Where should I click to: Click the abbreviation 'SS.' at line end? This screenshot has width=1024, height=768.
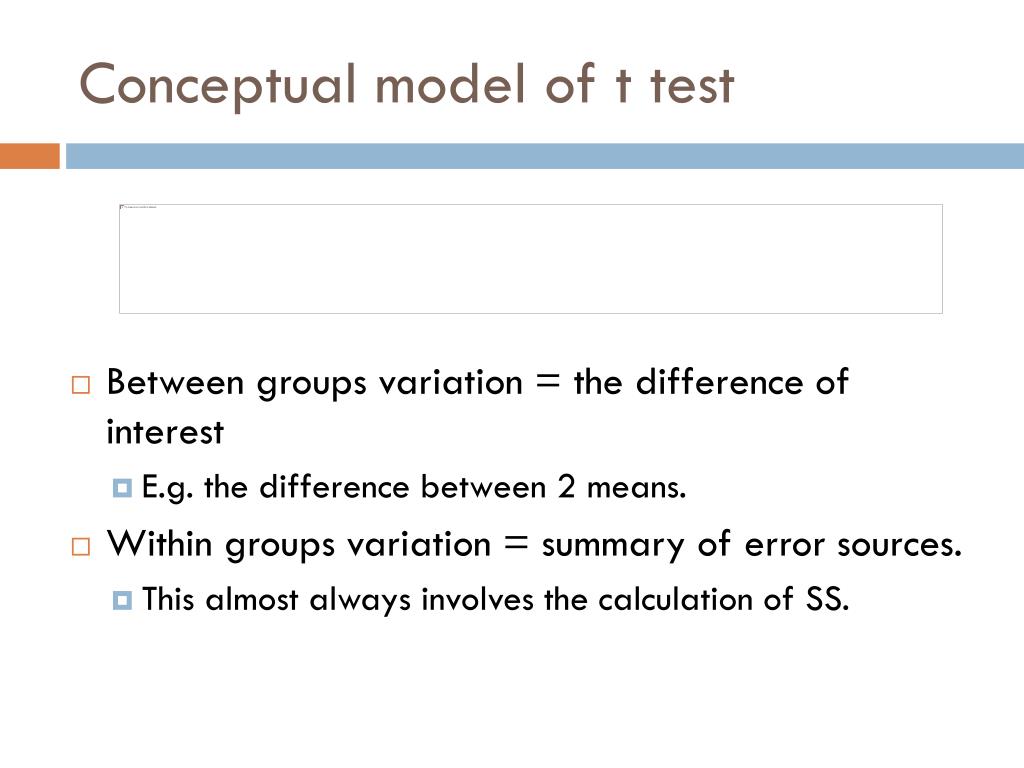(x=827, y=600)
